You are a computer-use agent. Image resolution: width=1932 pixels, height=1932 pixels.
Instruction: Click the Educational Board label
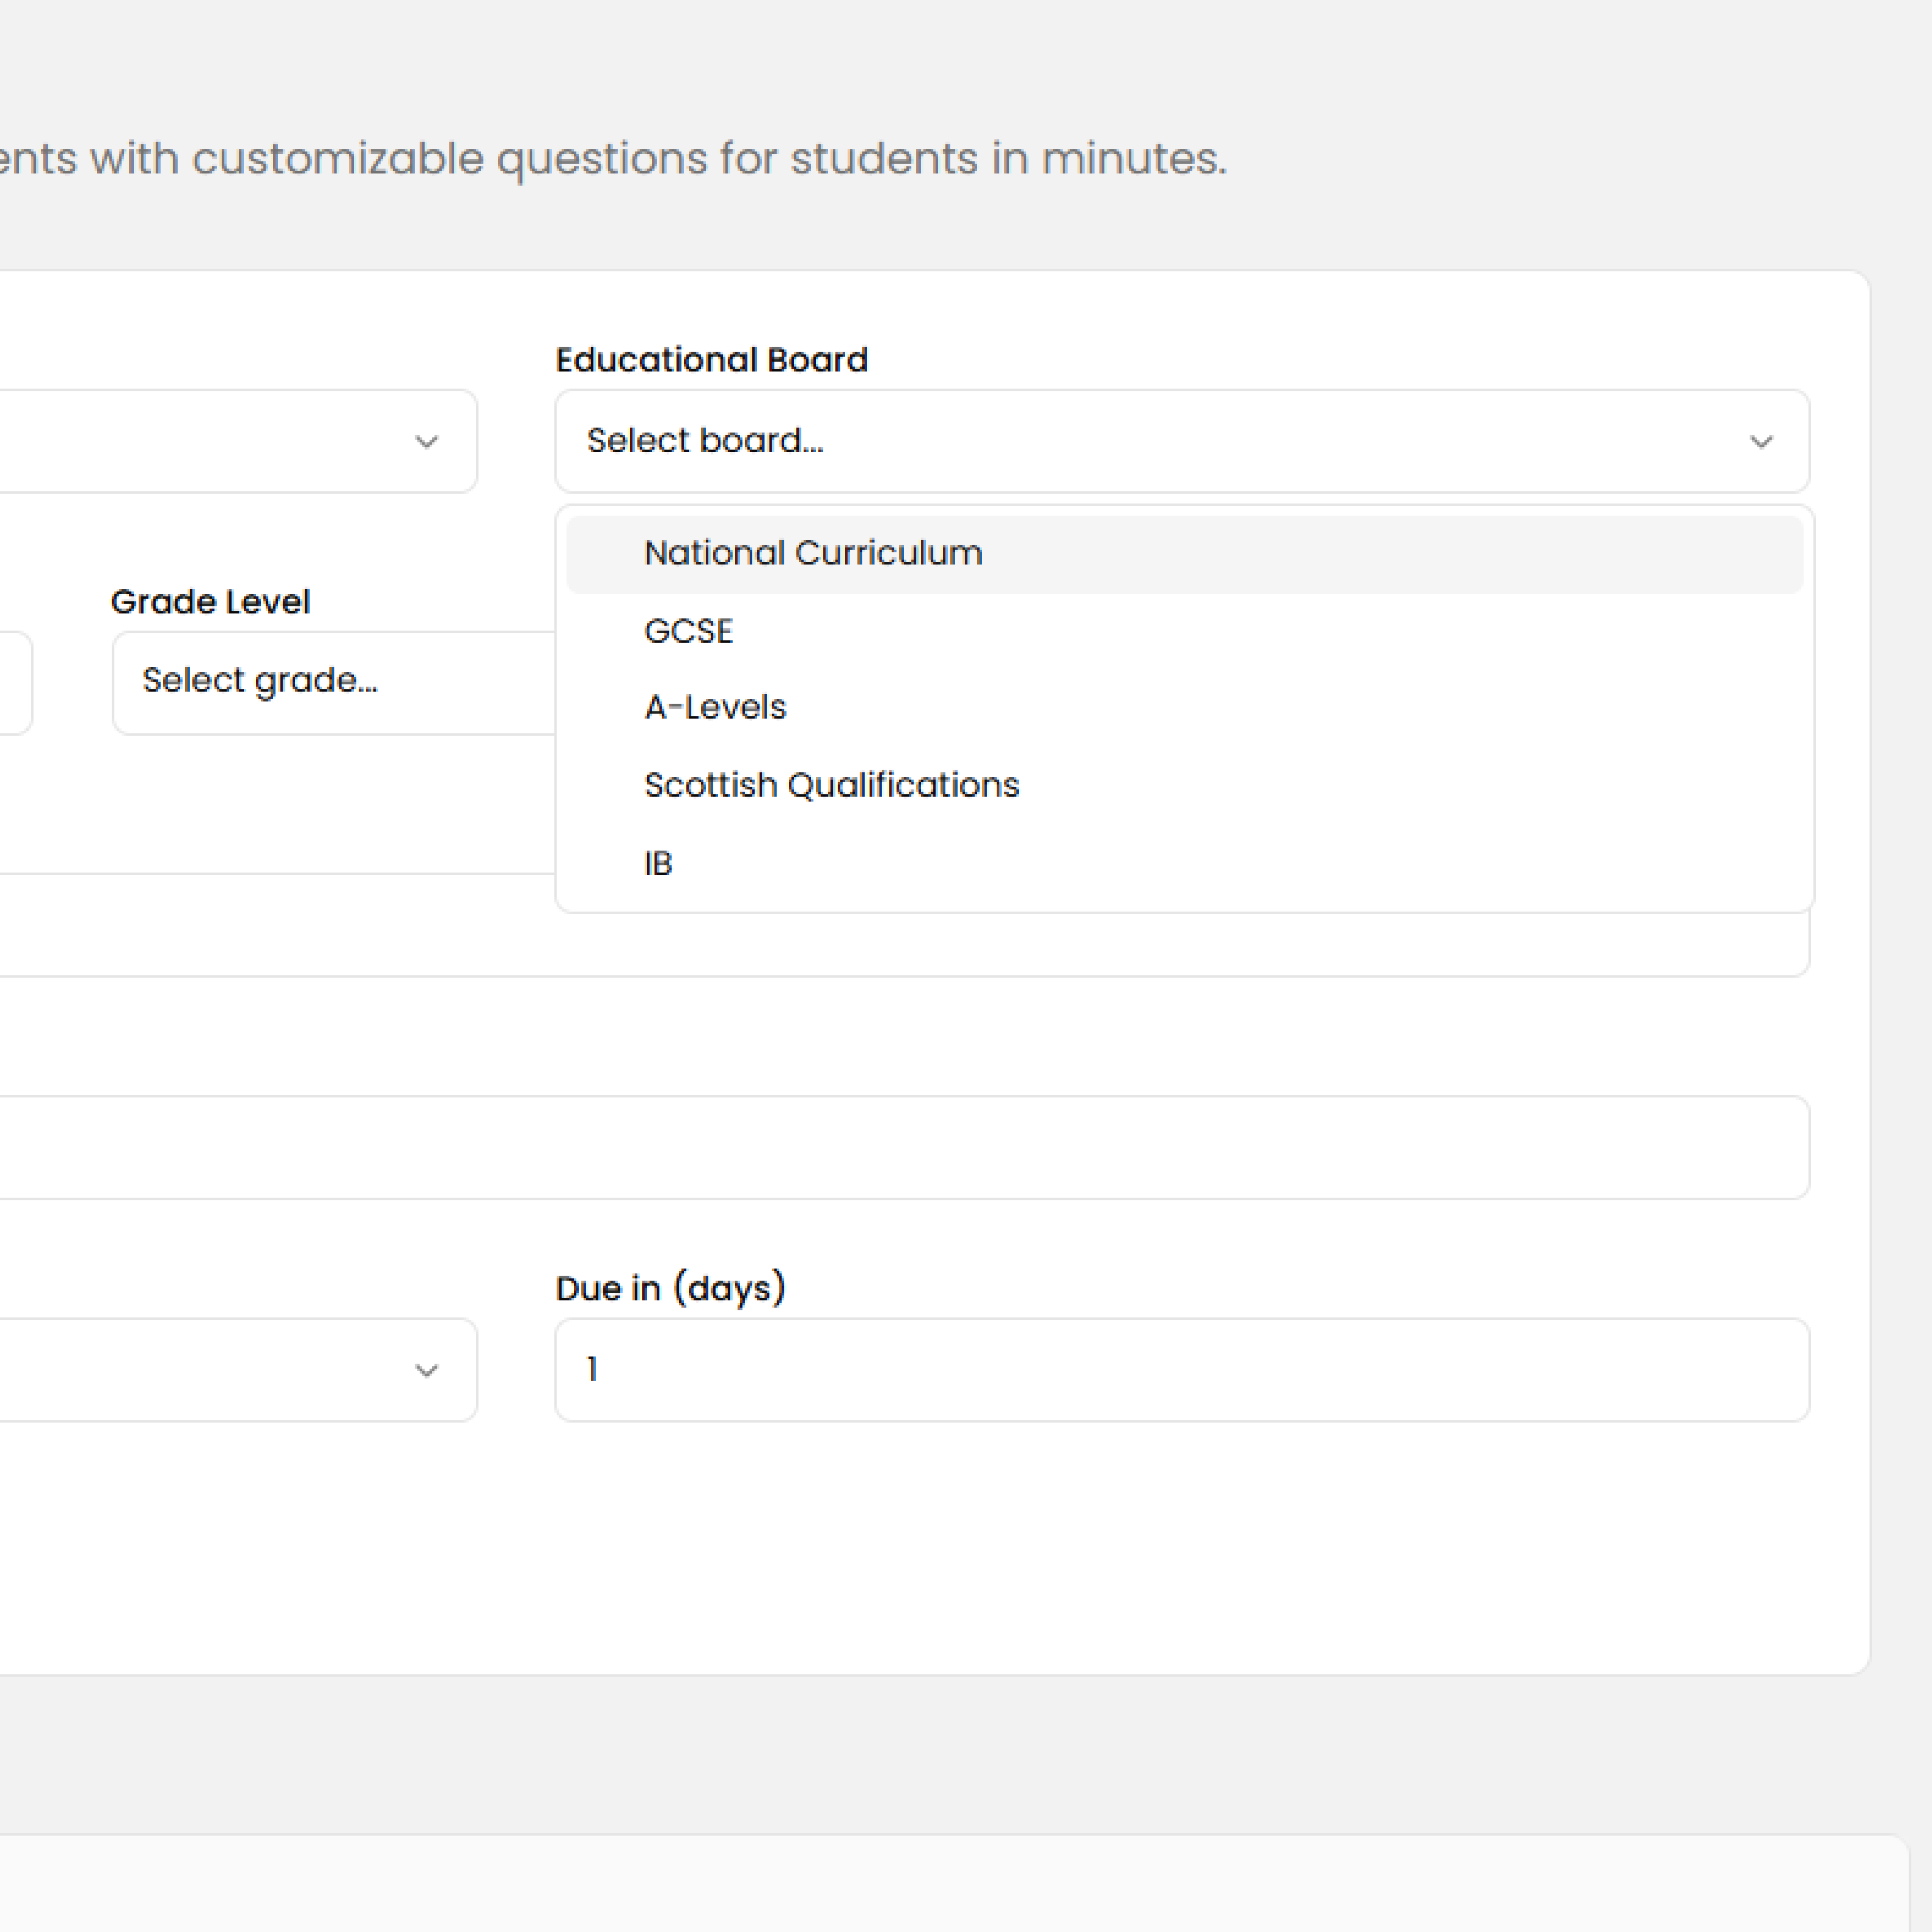click(711, 360)
